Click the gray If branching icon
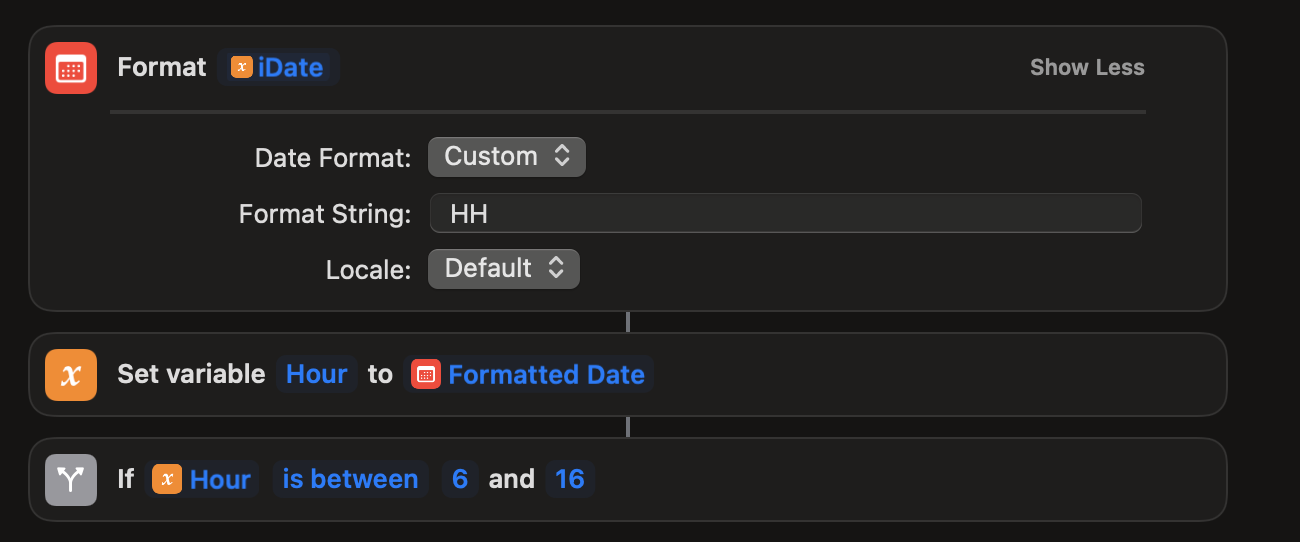The height and width of the screenshot is (542, 1300). tap(71, 480)
